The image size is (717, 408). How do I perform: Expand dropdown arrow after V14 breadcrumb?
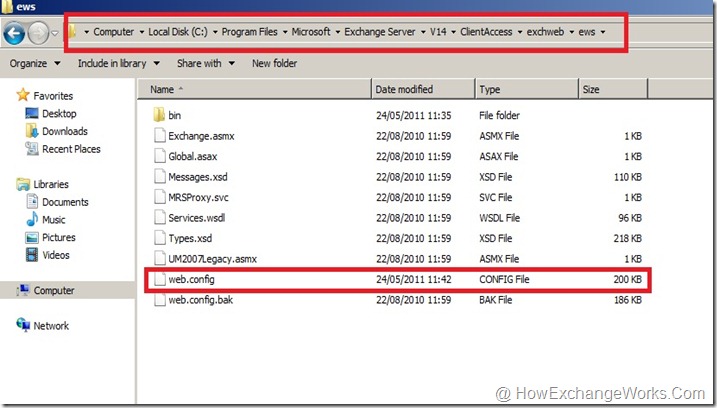point(453,32)
